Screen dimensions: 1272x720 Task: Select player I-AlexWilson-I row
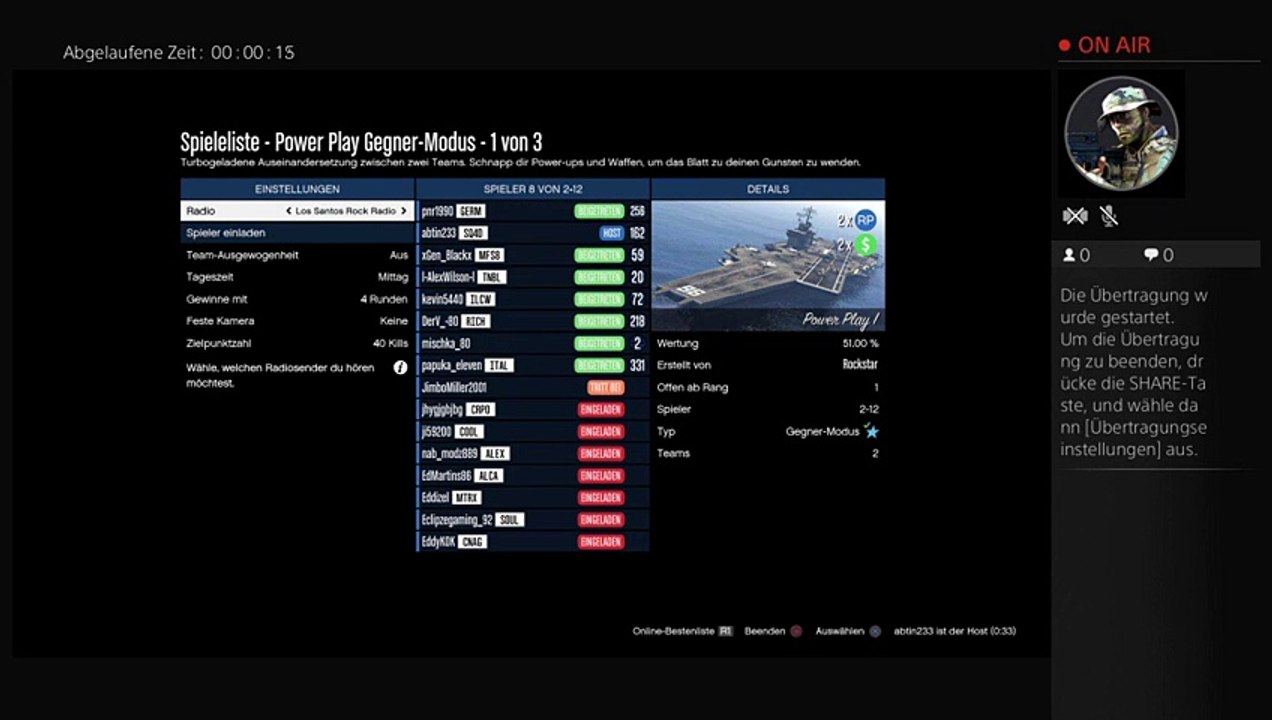click(x=532, y=277)
